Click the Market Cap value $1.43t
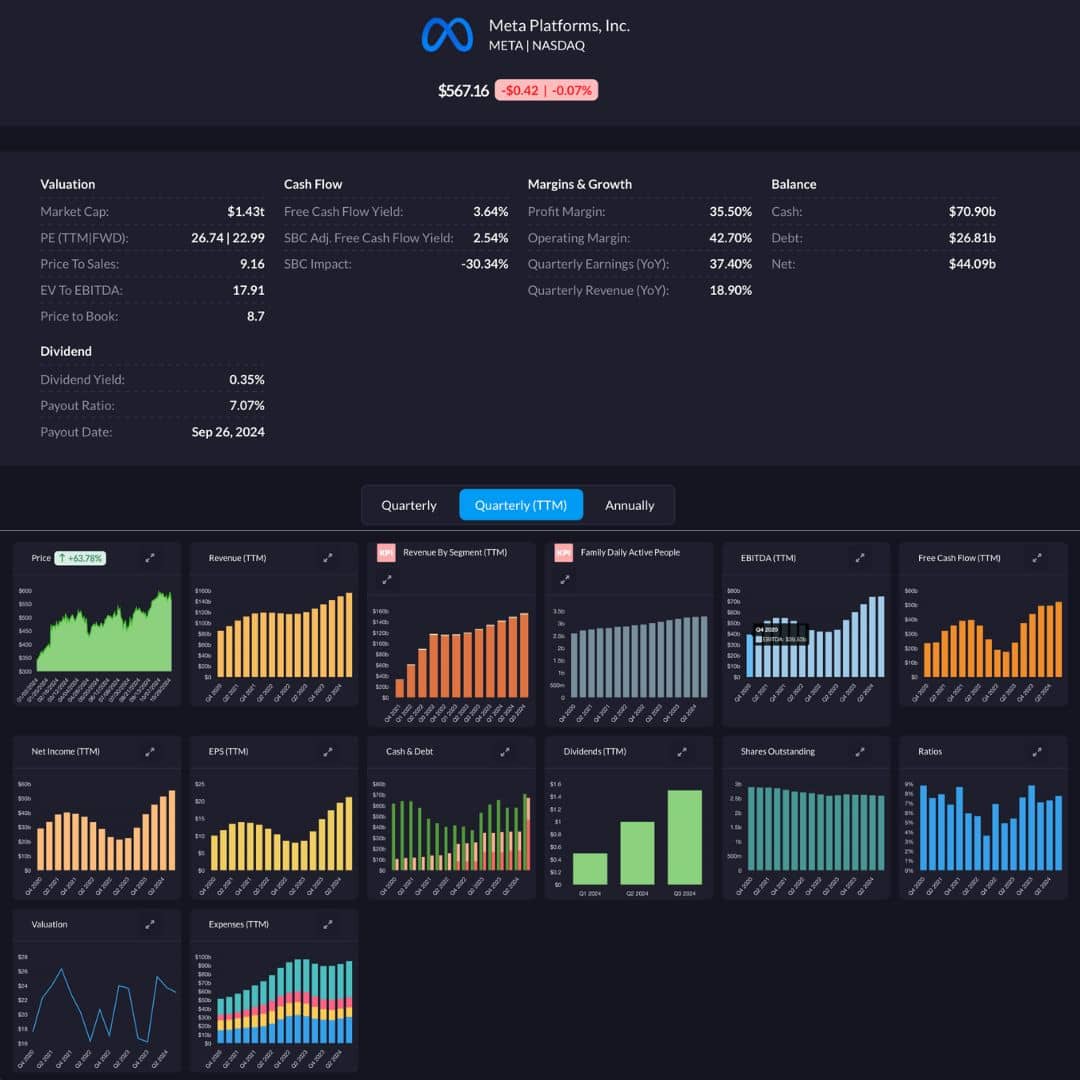The image size is (1080, 1080). [x=246, y=211]
